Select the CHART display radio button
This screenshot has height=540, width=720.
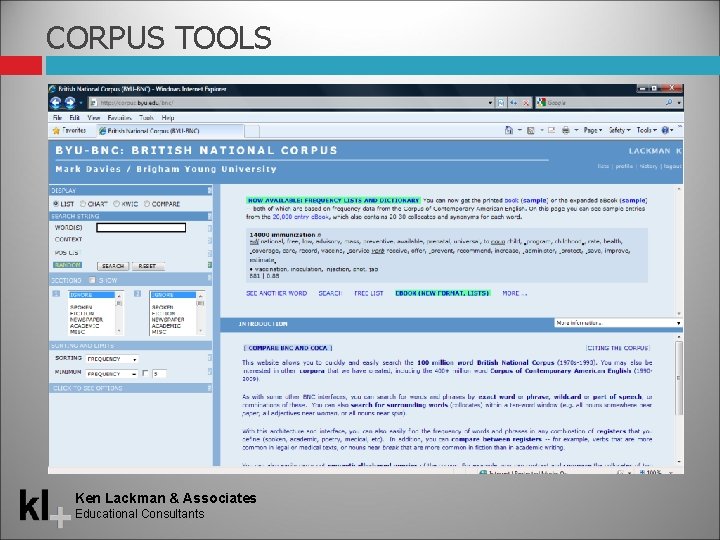83,204
